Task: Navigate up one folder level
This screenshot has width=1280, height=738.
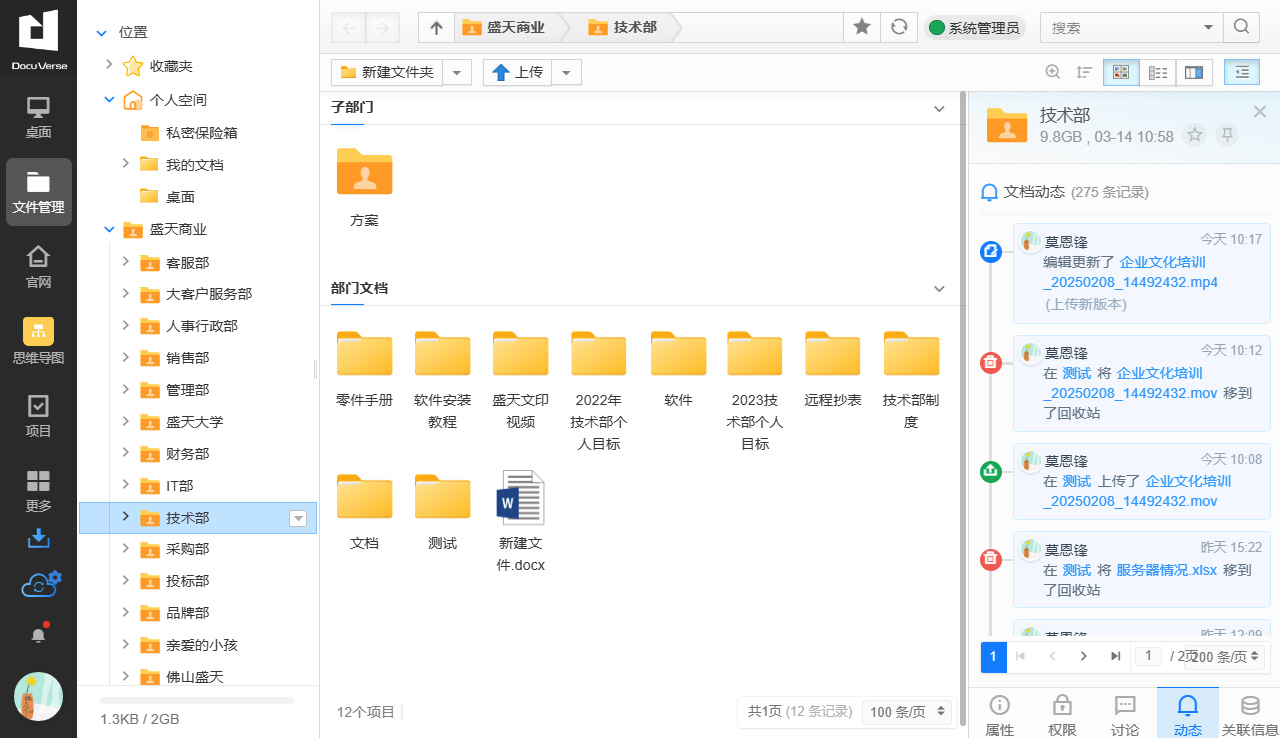Action: pos(436,27)
